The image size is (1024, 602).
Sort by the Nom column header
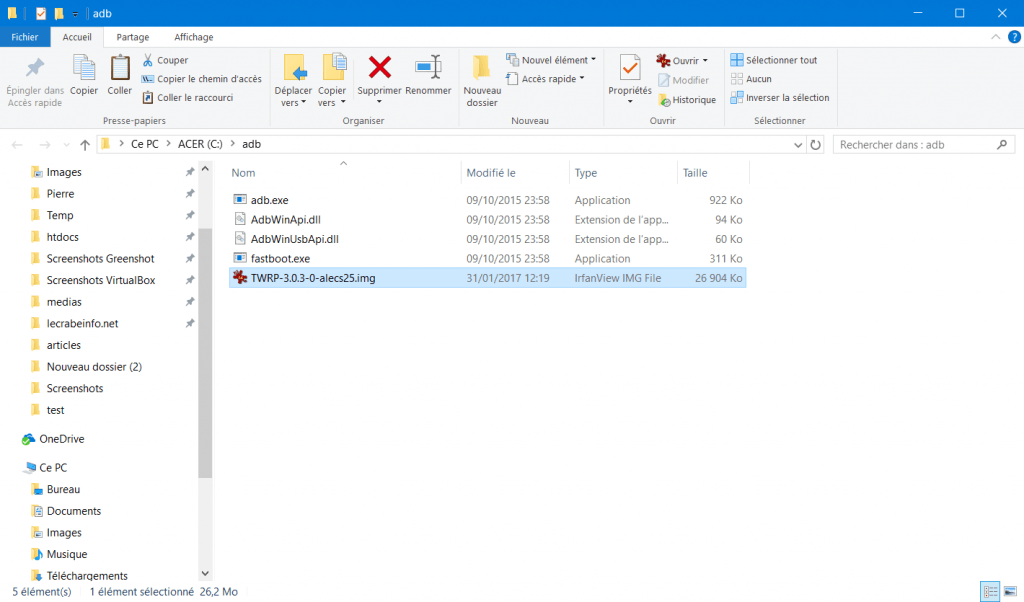click(343, 173)
